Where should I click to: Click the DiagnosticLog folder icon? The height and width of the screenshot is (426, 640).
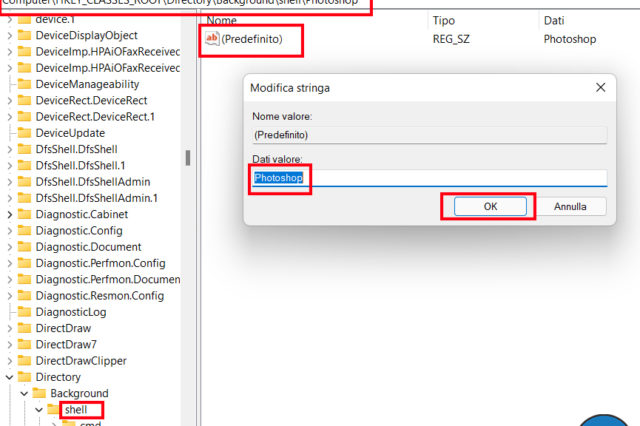point(24,312)
